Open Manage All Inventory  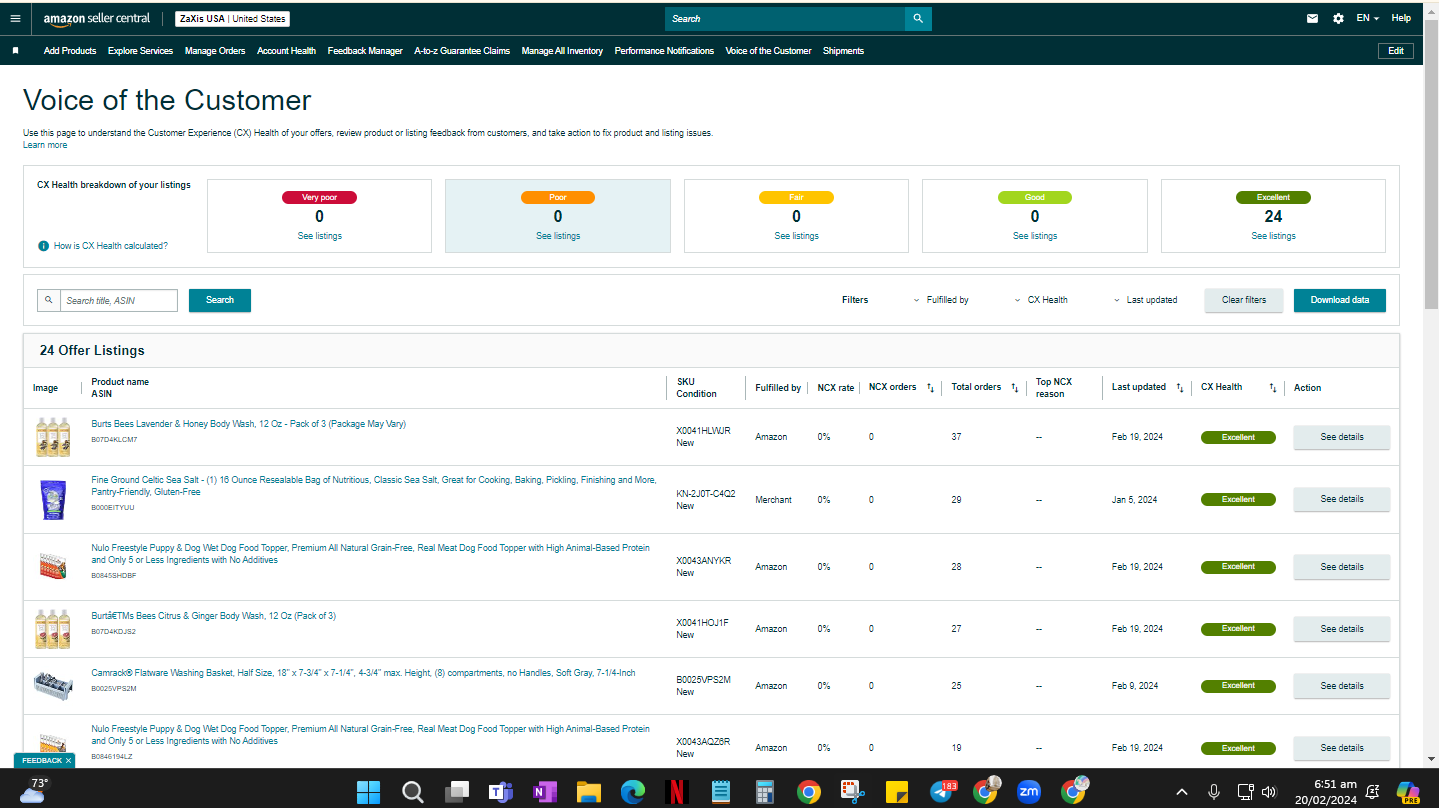coord(562,51)
